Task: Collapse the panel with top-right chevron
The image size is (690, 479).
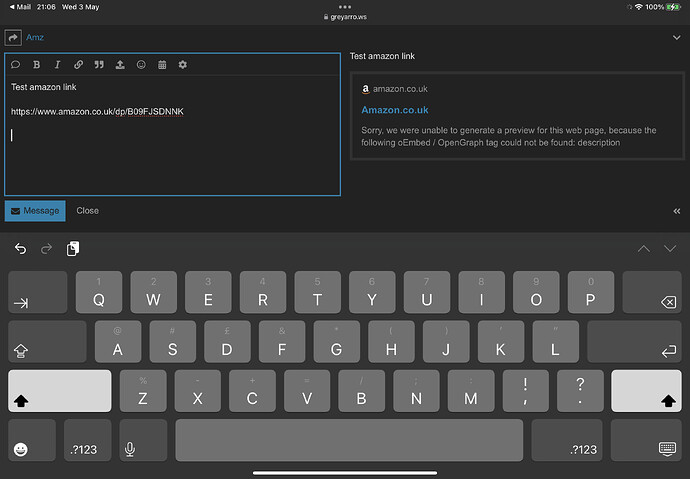Action: pos(676,38)
